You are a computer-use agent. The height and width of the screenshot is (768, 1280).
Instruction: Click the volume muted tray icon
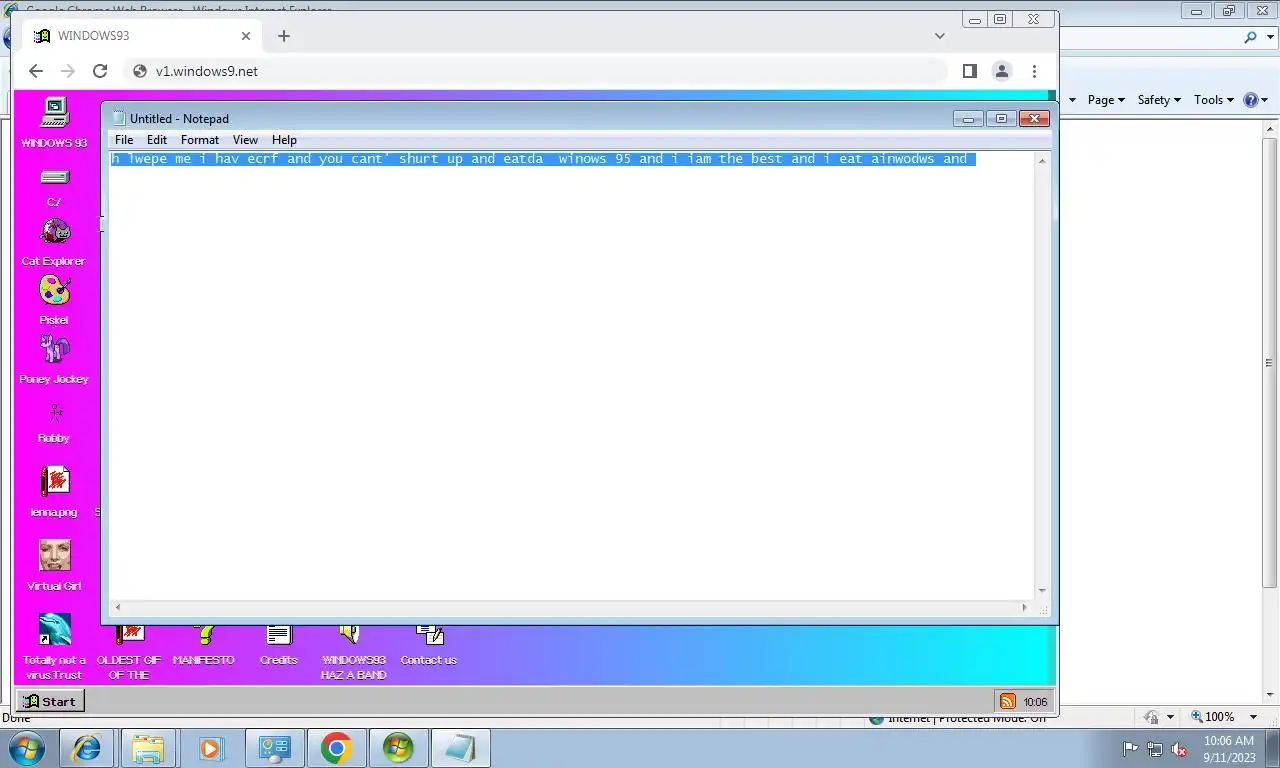coord(1179,749)
